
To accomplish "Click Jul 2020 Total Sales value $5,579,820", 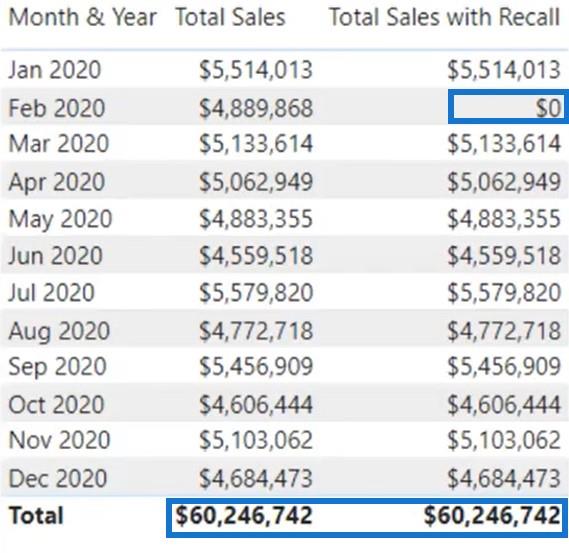I will click(x=256, y=292).
